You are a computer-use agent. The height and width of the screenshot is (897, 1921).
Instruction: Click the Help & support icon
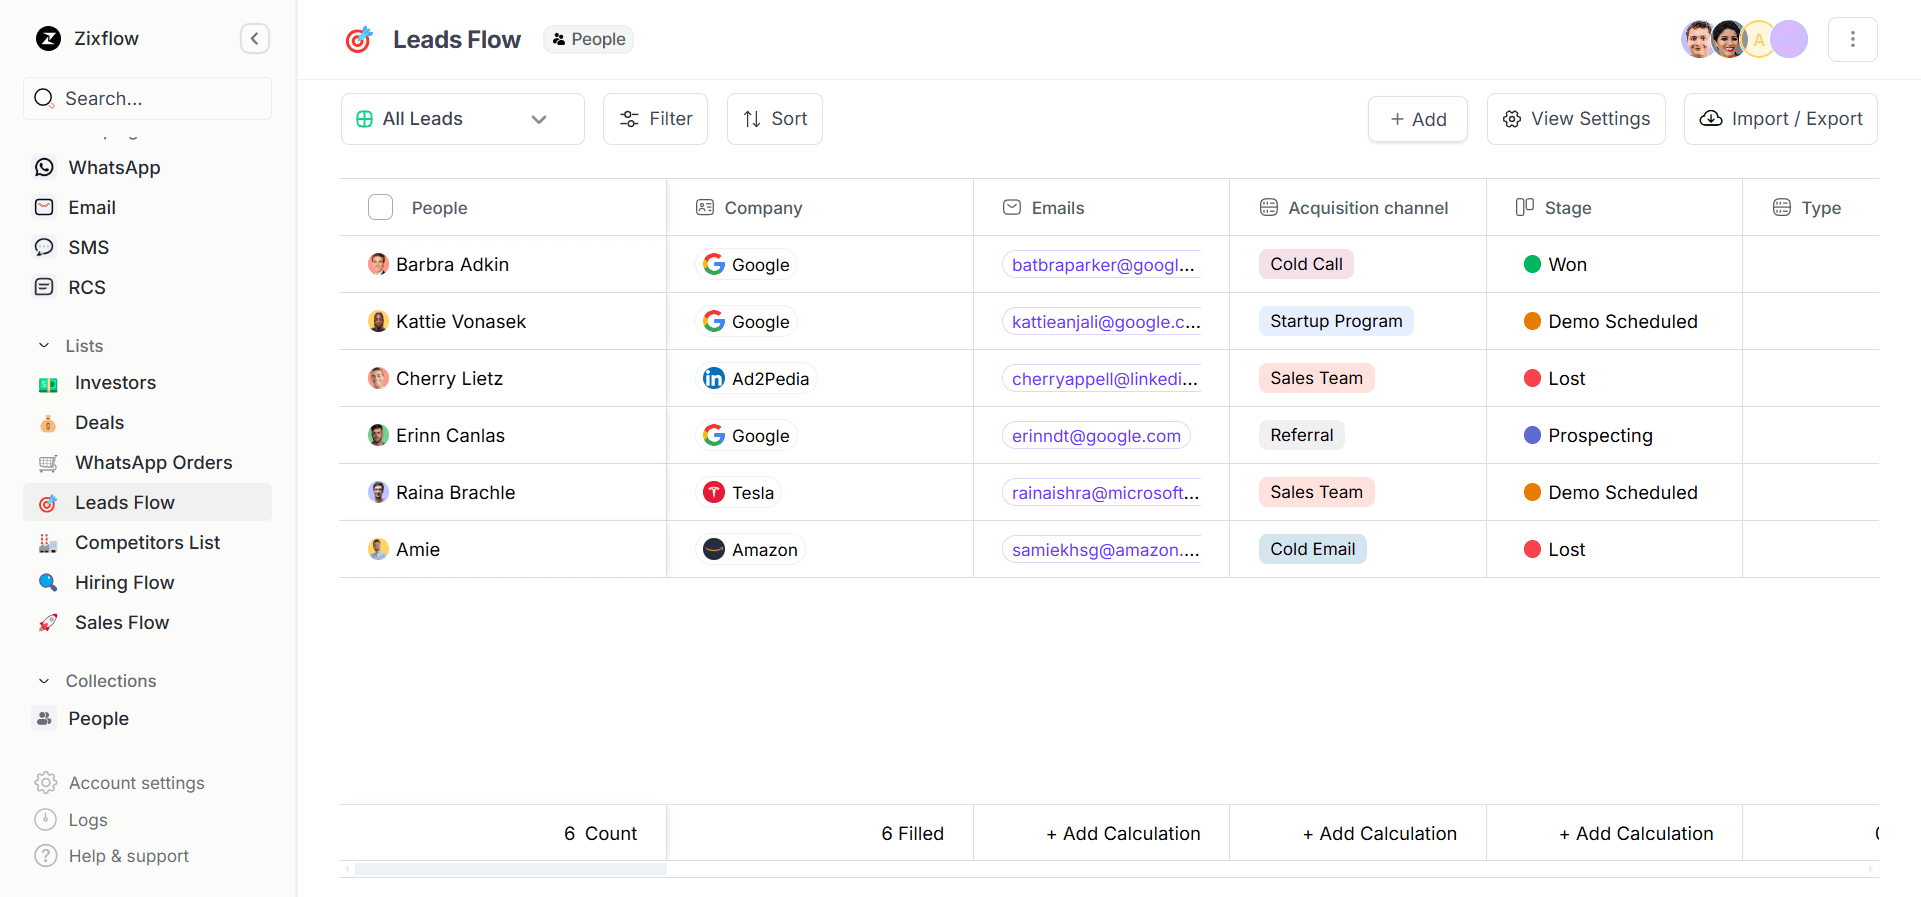click(x=46, y=856)
